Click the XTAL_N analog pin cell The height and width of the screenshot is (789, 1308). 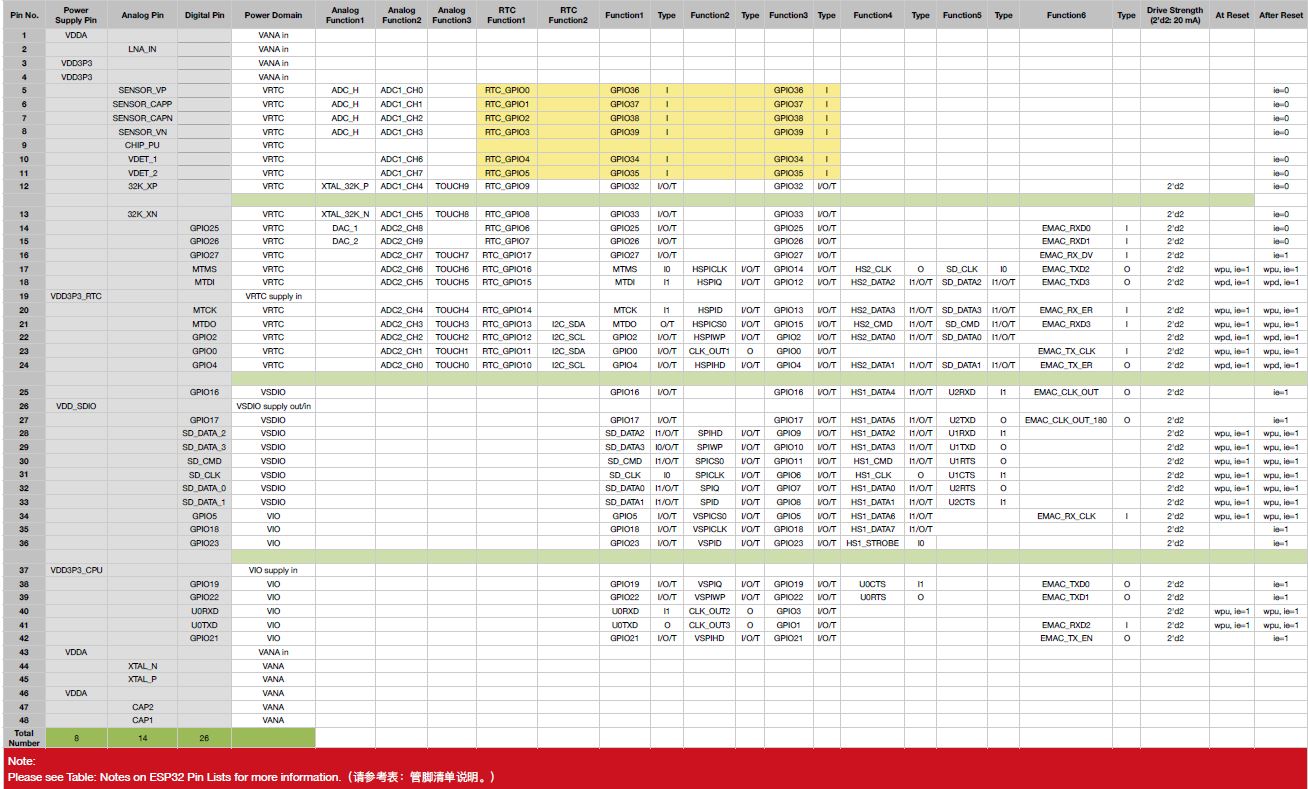[x=142, y=666]
